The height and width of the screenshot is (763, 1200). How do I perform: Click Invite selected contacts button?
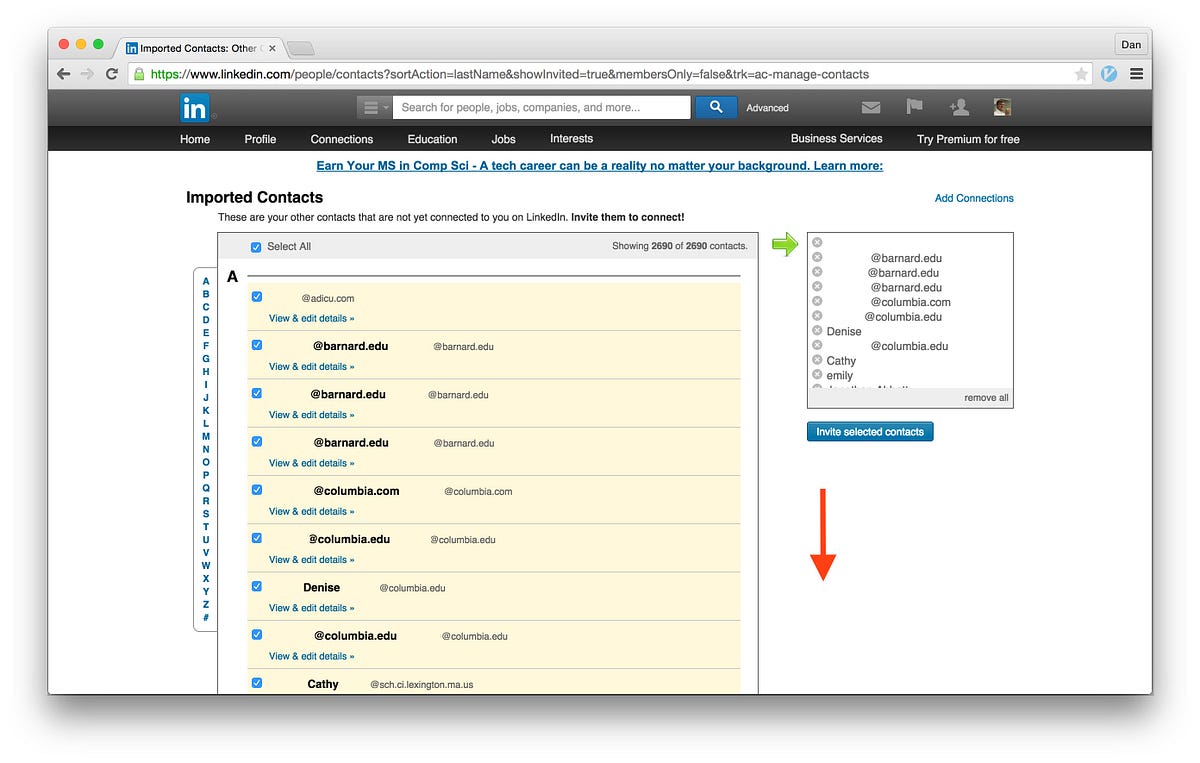[x=870, y=432]
